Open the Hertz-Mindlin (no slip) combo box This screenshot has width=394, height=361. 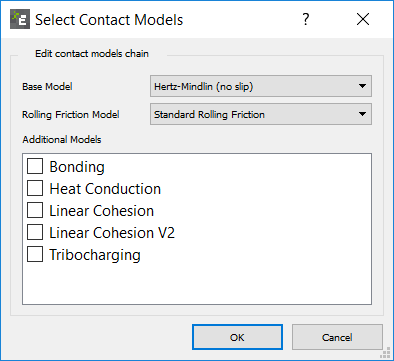click(x=261, y=86)
